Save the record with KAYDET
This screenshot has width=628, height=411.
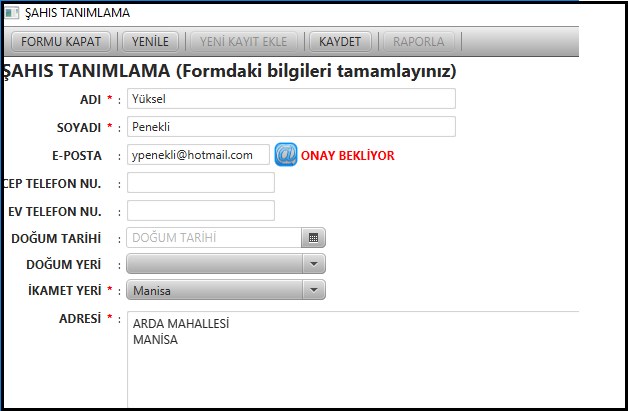tap(340, 42)
